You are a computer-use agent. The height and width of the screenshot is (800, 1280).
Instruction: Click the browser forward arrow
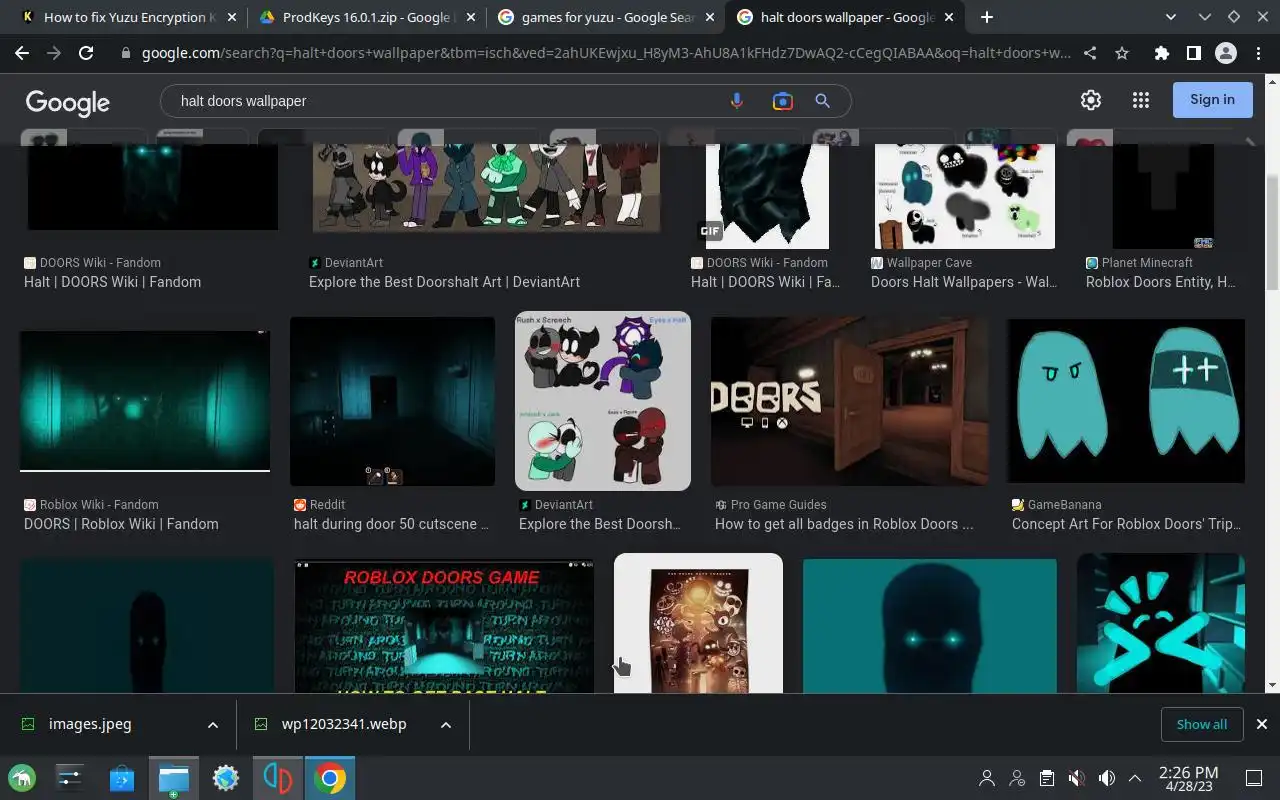tap(54, 53)
